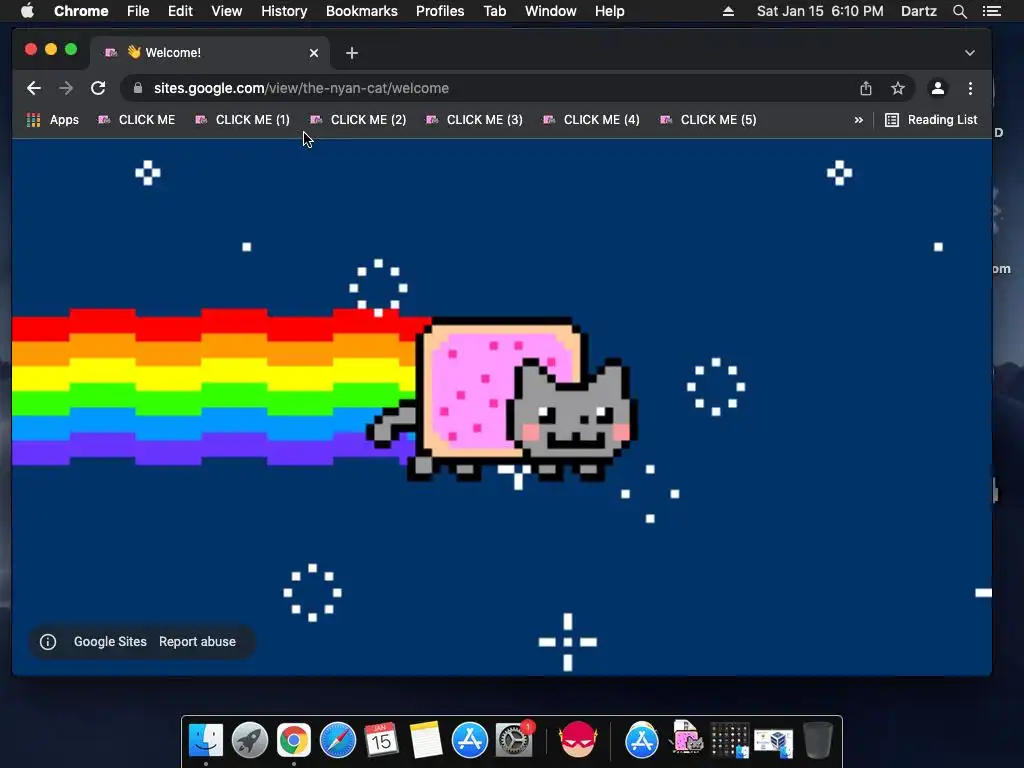1024x768 pixels.
Task: Open the CLICK ME (1) bookmark
Action: click(x=242, y=120)
